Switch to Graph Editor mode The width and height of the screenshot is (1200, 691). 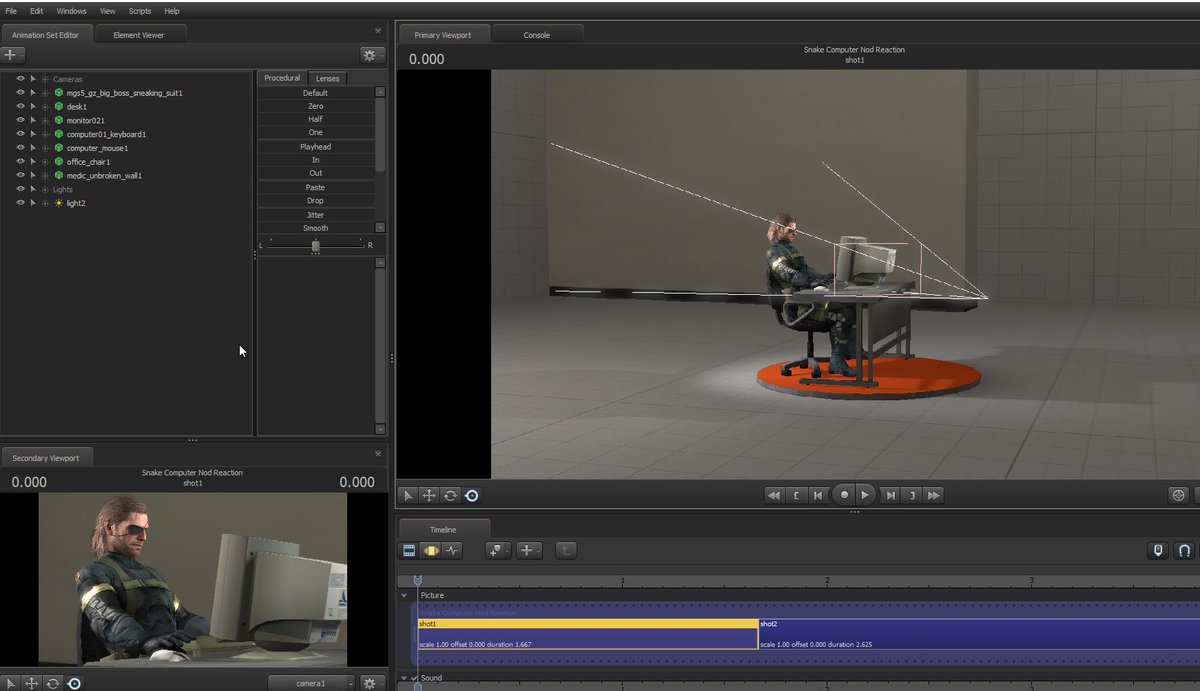click(452, 550)
